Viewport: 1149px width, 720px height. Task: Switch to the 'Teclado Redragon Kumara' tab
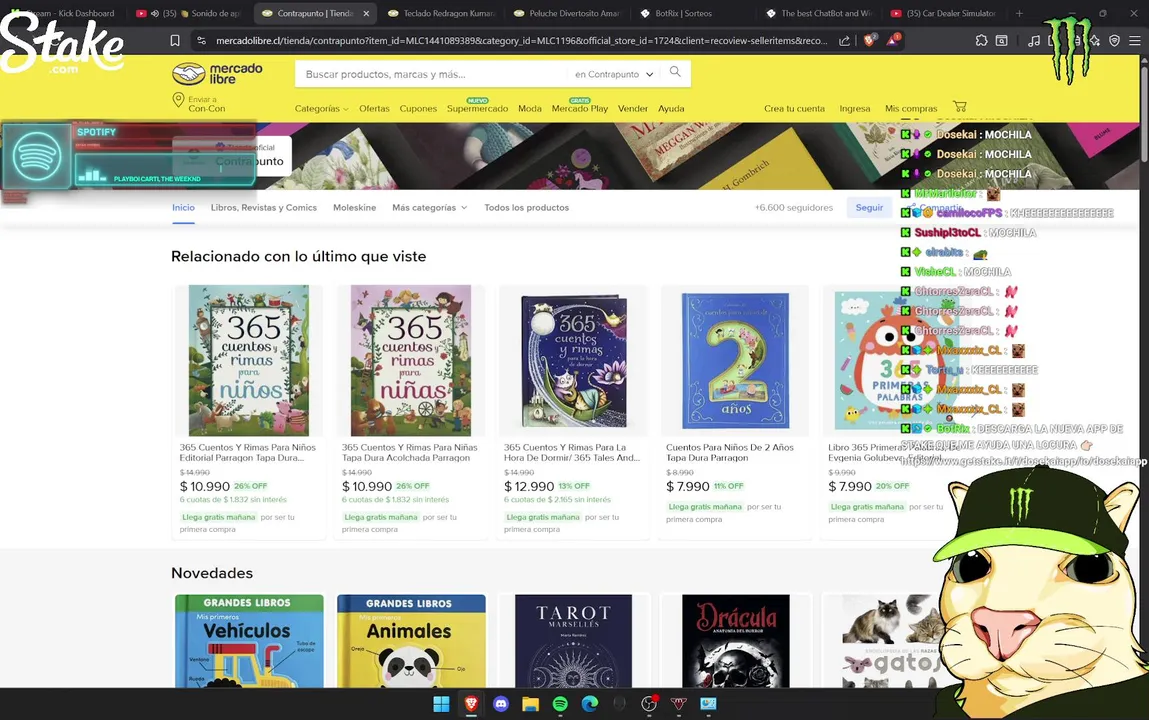click(443, 13)
